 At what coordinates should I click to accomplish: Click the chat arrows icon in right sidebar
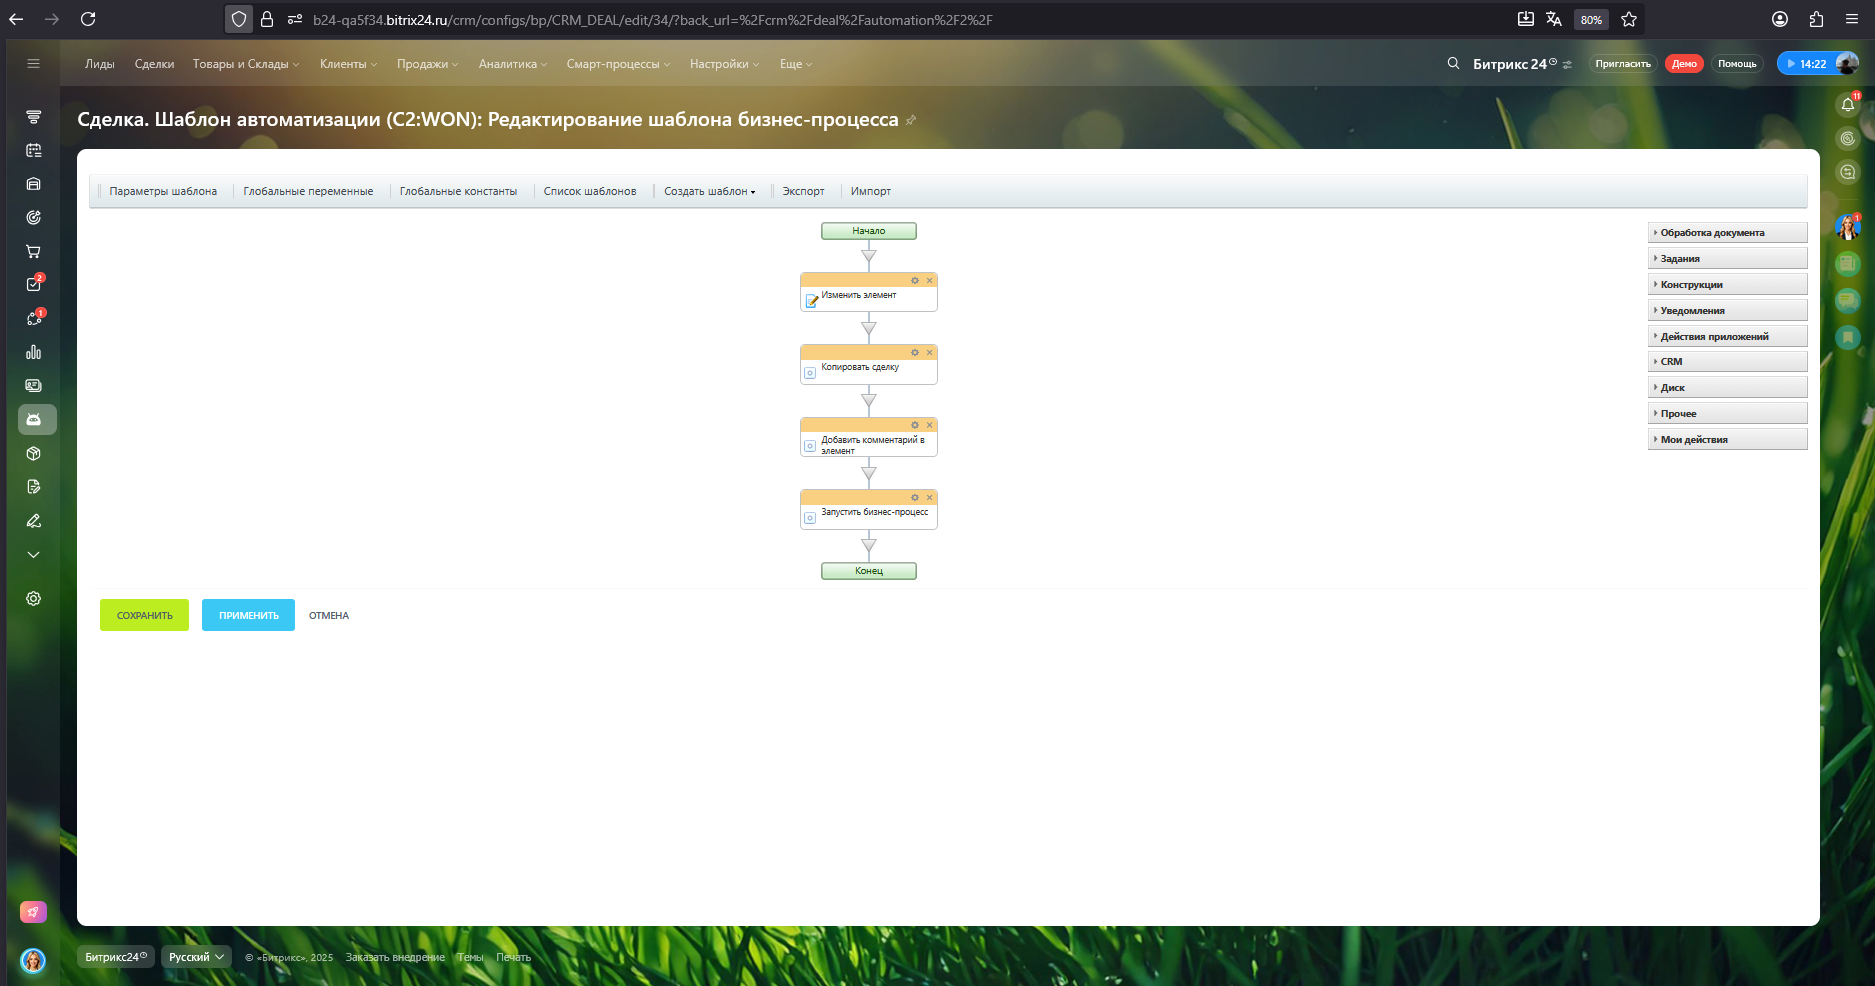[1848, 172]
